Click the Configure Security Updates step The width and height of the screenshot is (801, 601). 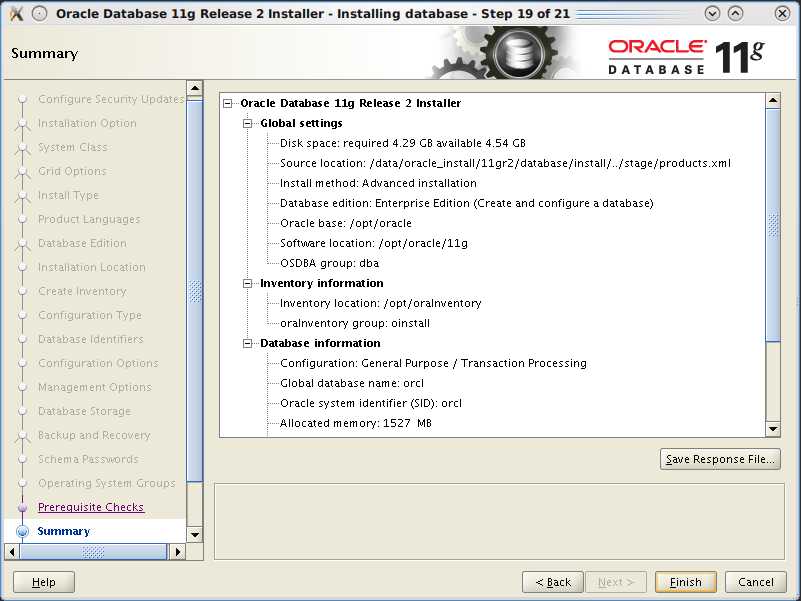coord(111,99)
